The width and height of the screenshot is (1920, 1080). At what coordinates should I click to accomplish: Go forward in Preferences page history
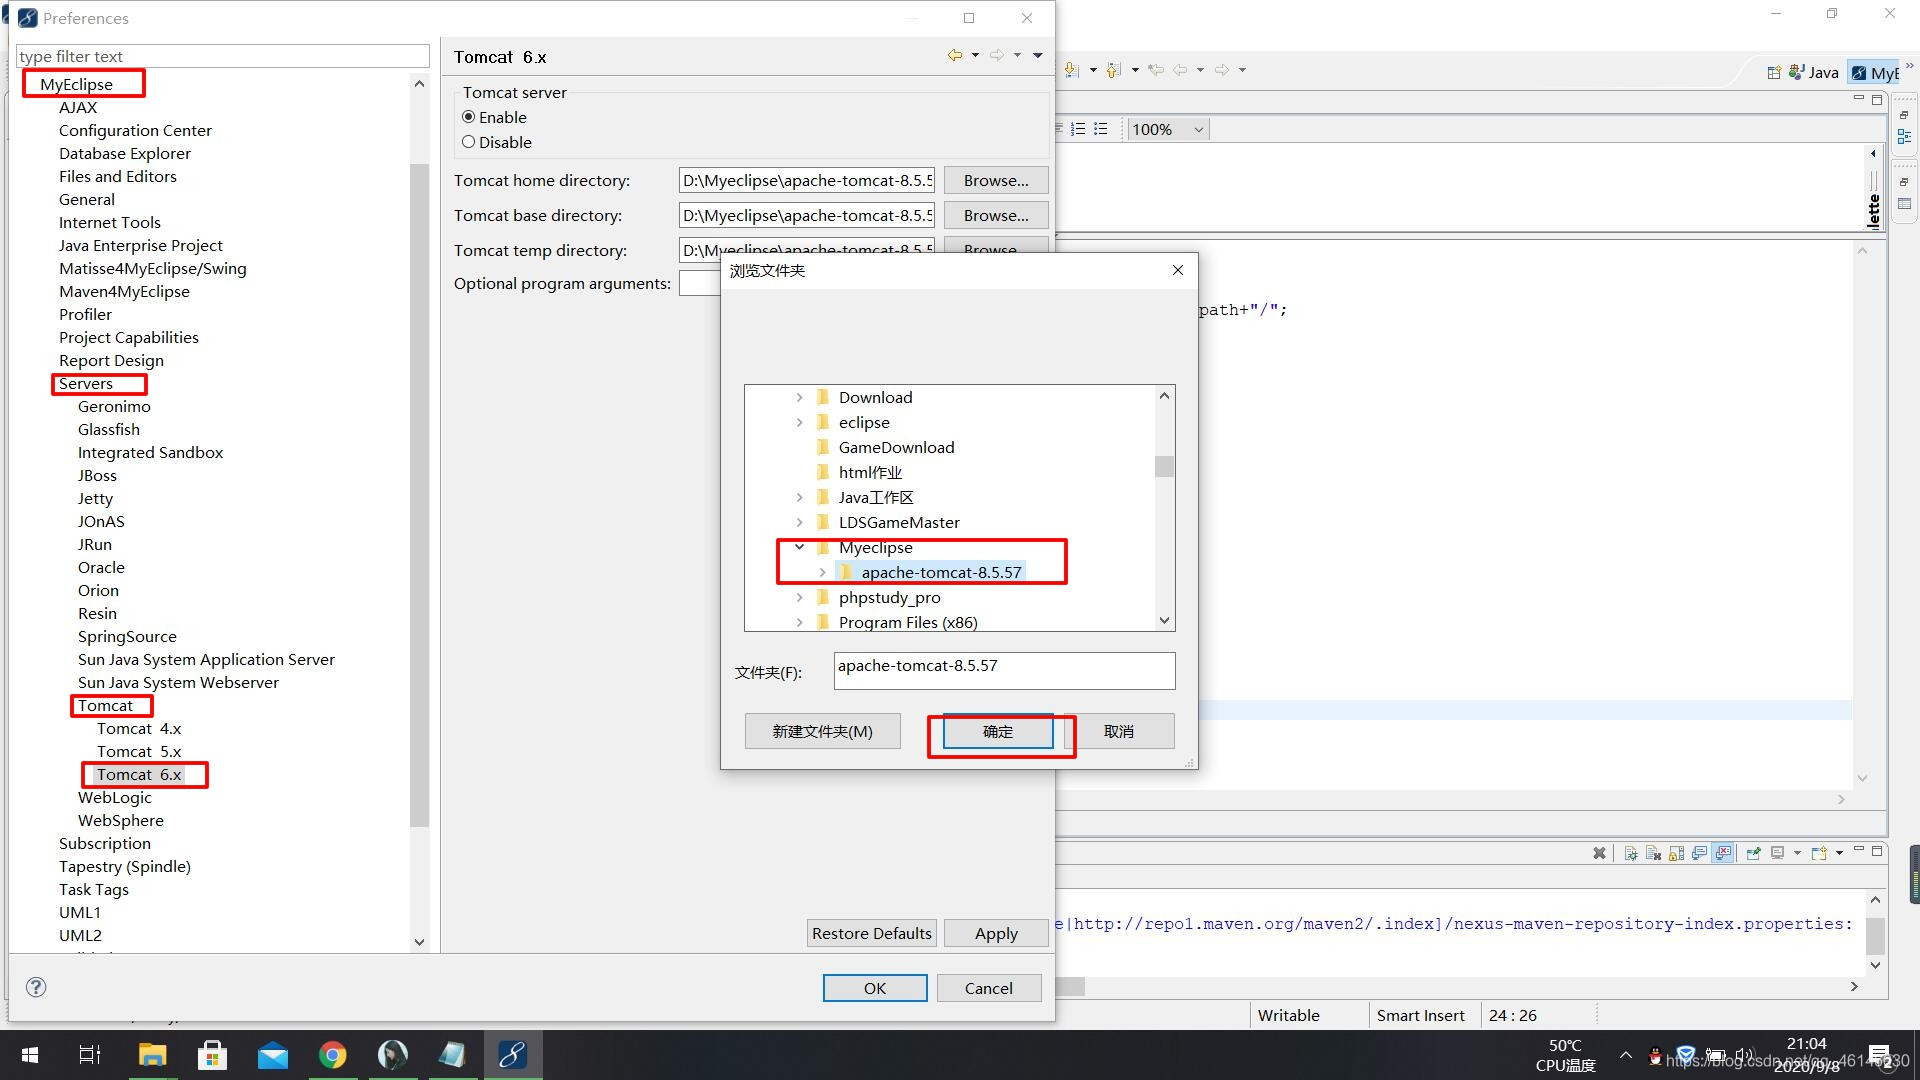click(997, 56)
